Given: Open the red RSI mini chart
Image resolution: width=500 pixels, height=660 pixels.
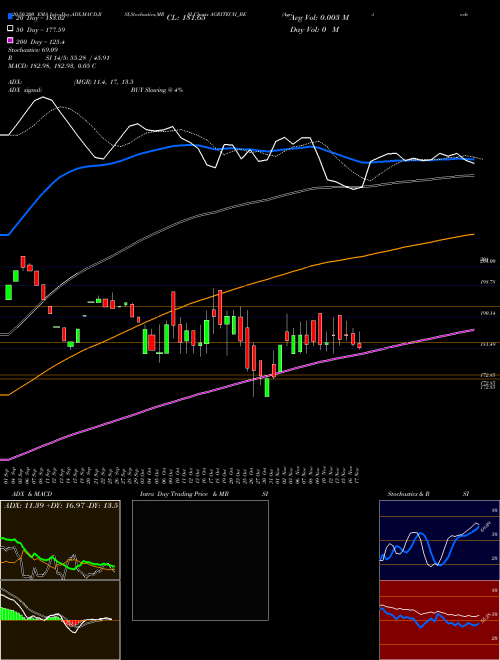Looking at the screenshot, I should point(439,620).
